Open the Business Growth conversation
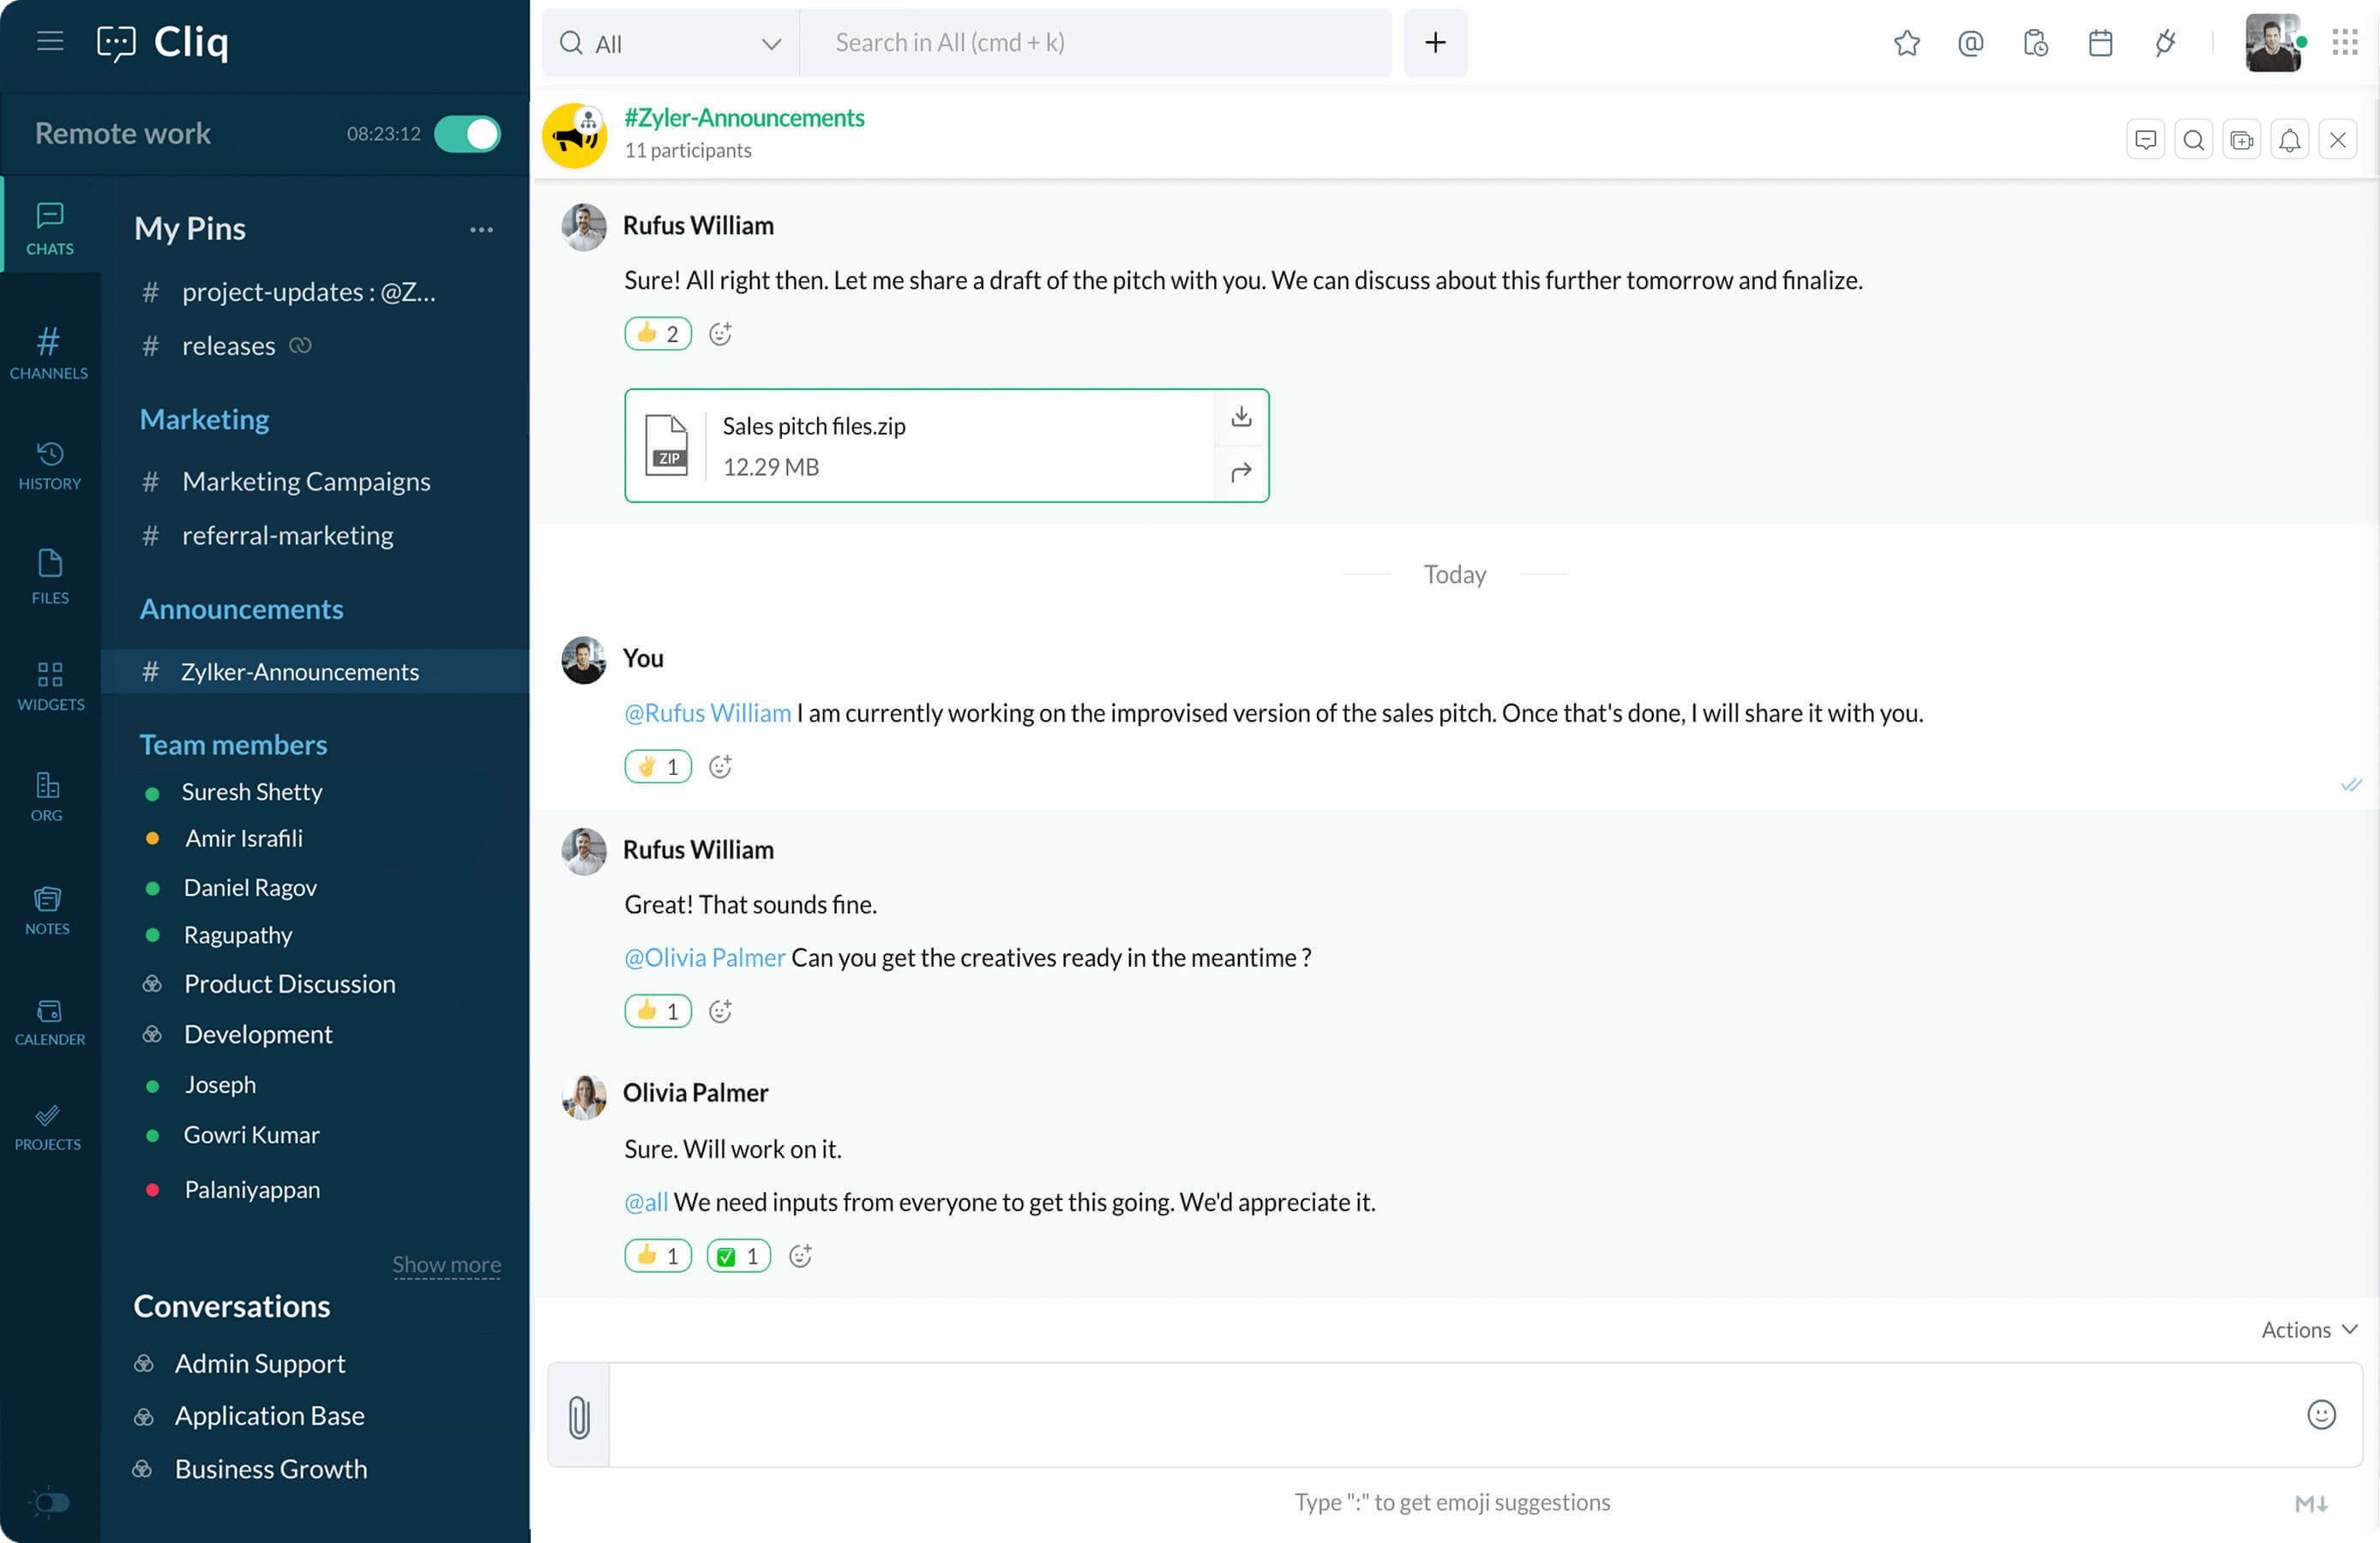Screen dimensions: 2380x1543 tap(271, 1469)
